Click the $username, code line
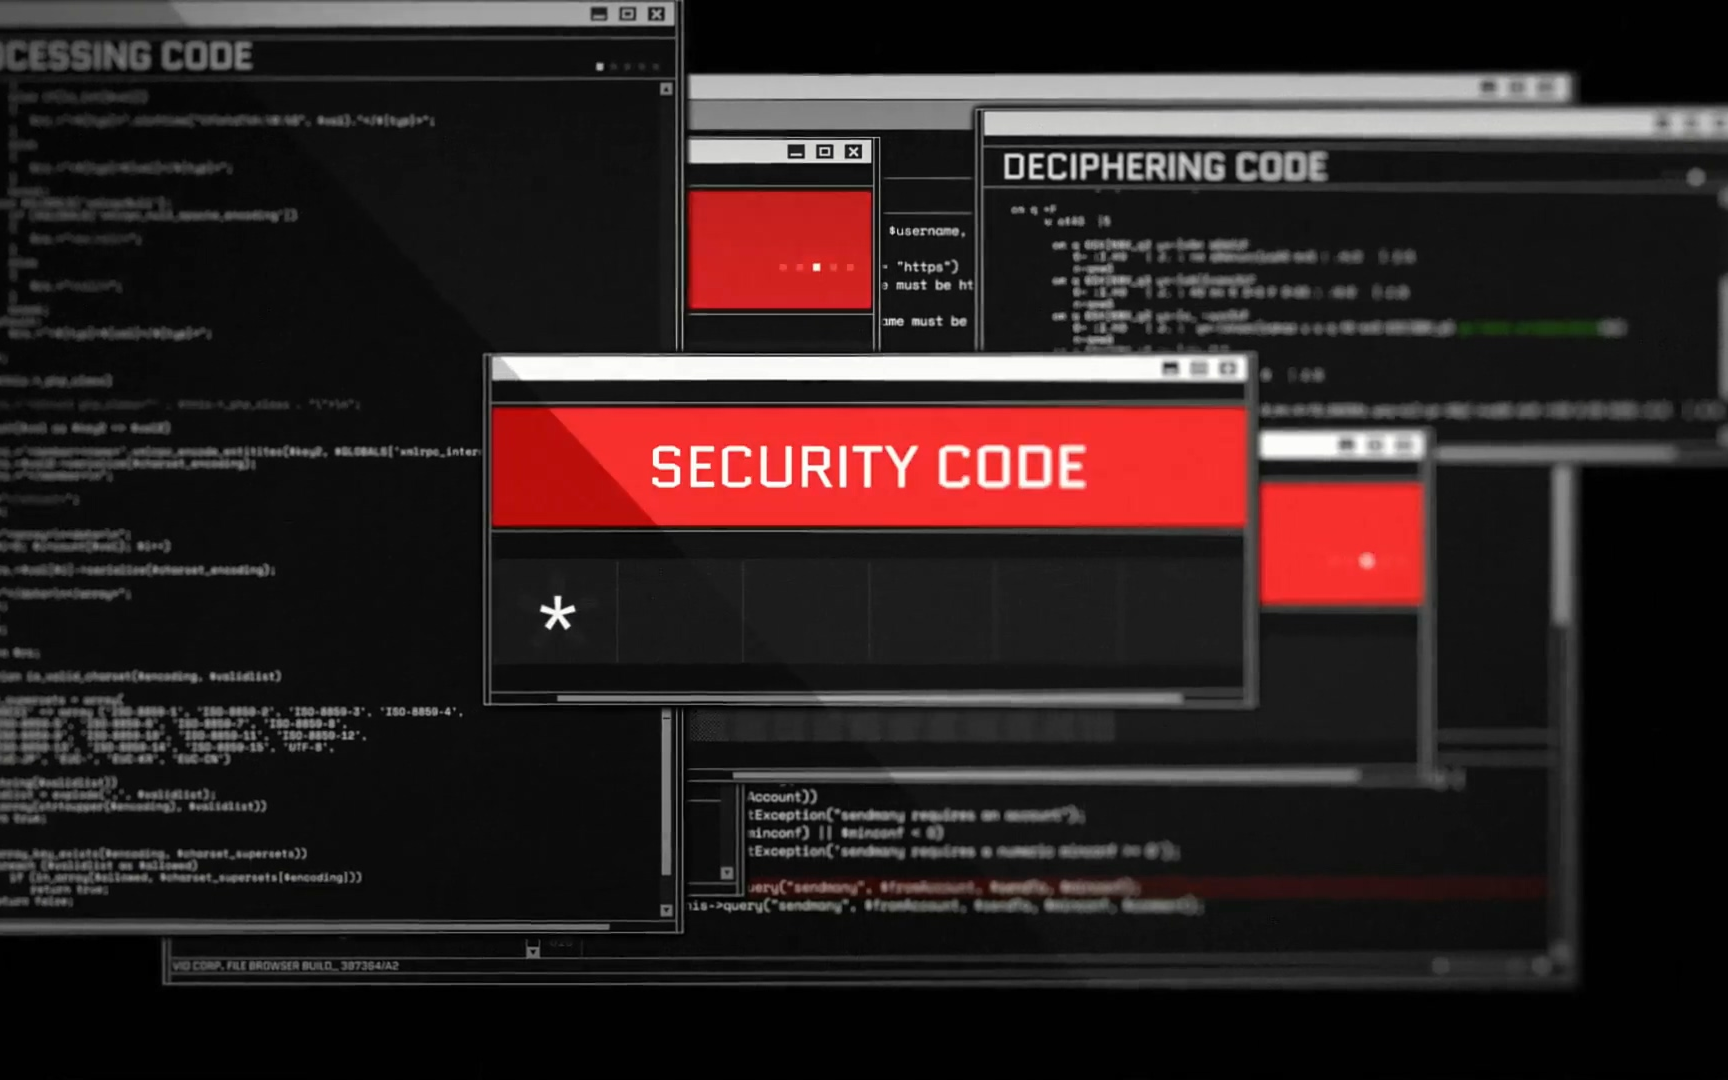Screen dimensions: 1728x1080 [x=927, y=231]
